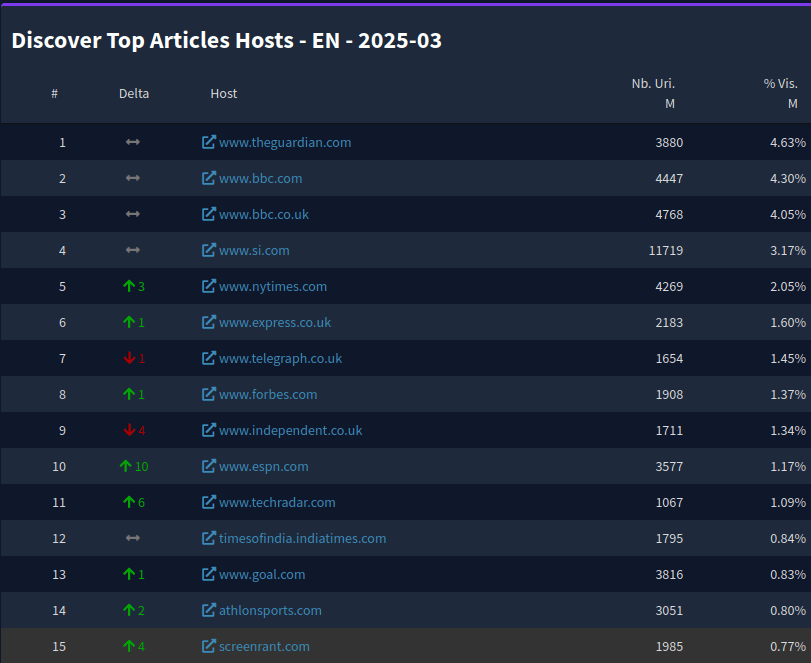Click the green up arrow in nytimes row
The image size is (811, 663).
click(x=129, y=286)
